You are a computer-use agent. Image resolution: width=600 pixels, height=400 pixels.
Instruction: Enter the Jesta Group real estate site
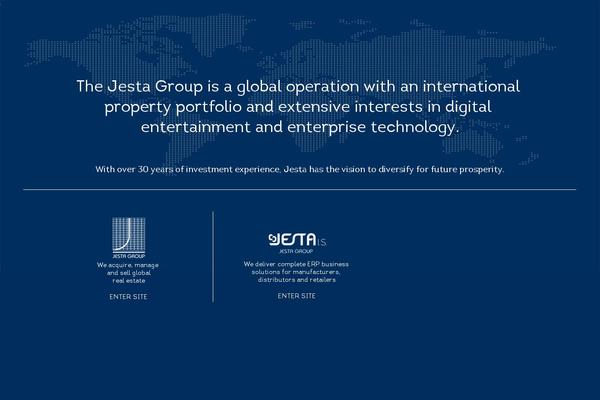coord(128,297)
